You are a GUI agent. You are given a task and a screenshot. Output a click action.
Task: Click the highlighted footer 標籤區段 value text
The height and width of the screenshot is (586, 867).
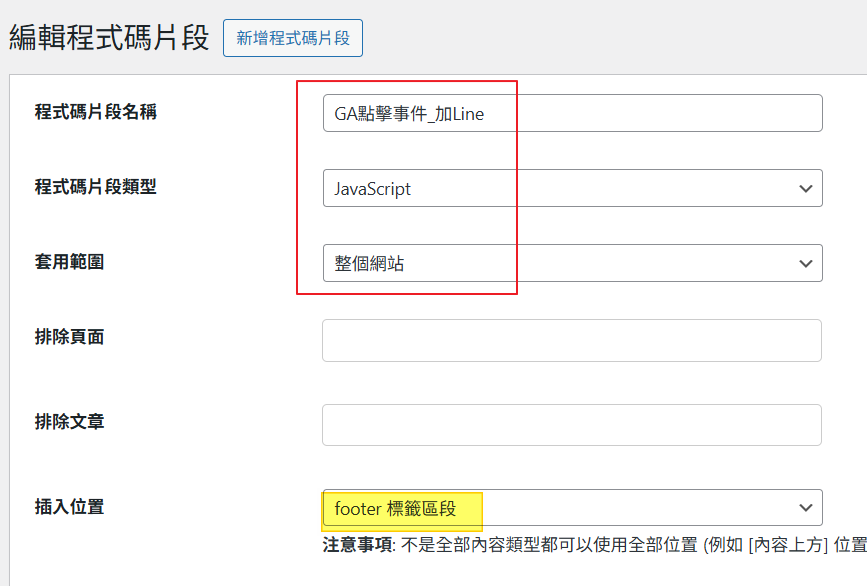pos(395,509)
